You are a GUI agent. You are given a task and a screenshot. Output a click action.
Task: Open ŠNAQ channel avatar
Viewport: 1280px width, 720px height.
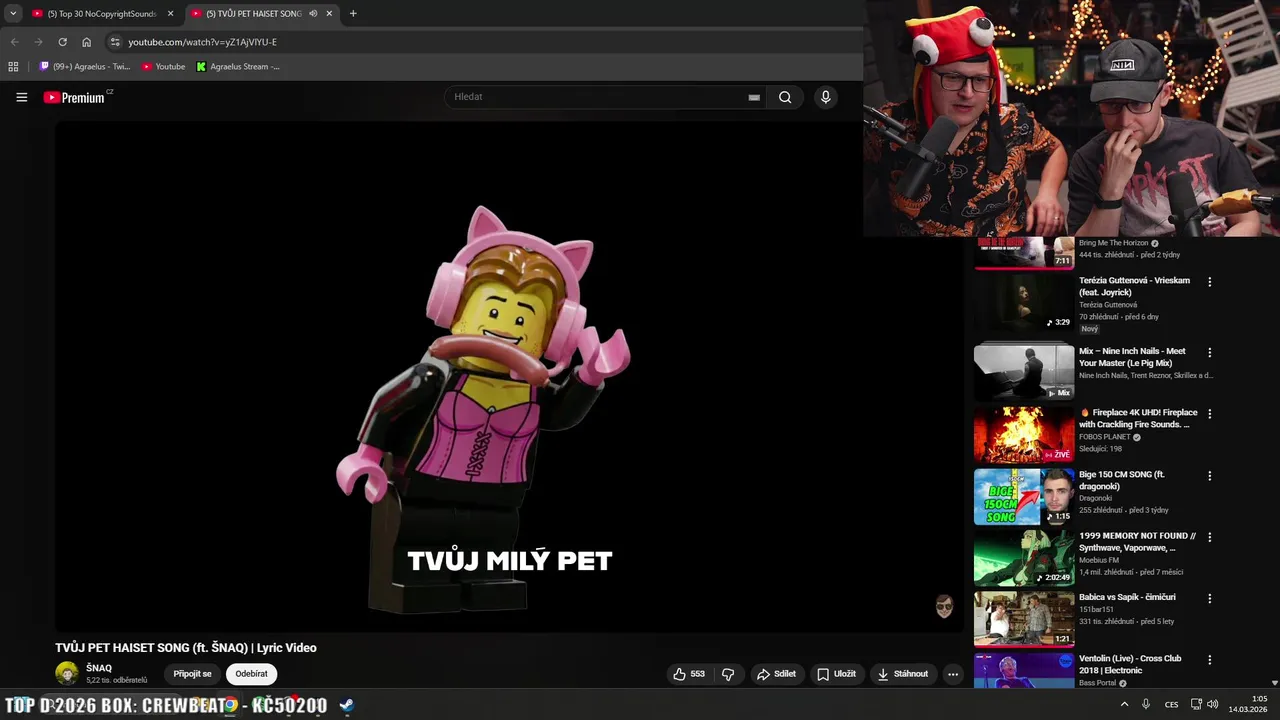coord(67,673)
